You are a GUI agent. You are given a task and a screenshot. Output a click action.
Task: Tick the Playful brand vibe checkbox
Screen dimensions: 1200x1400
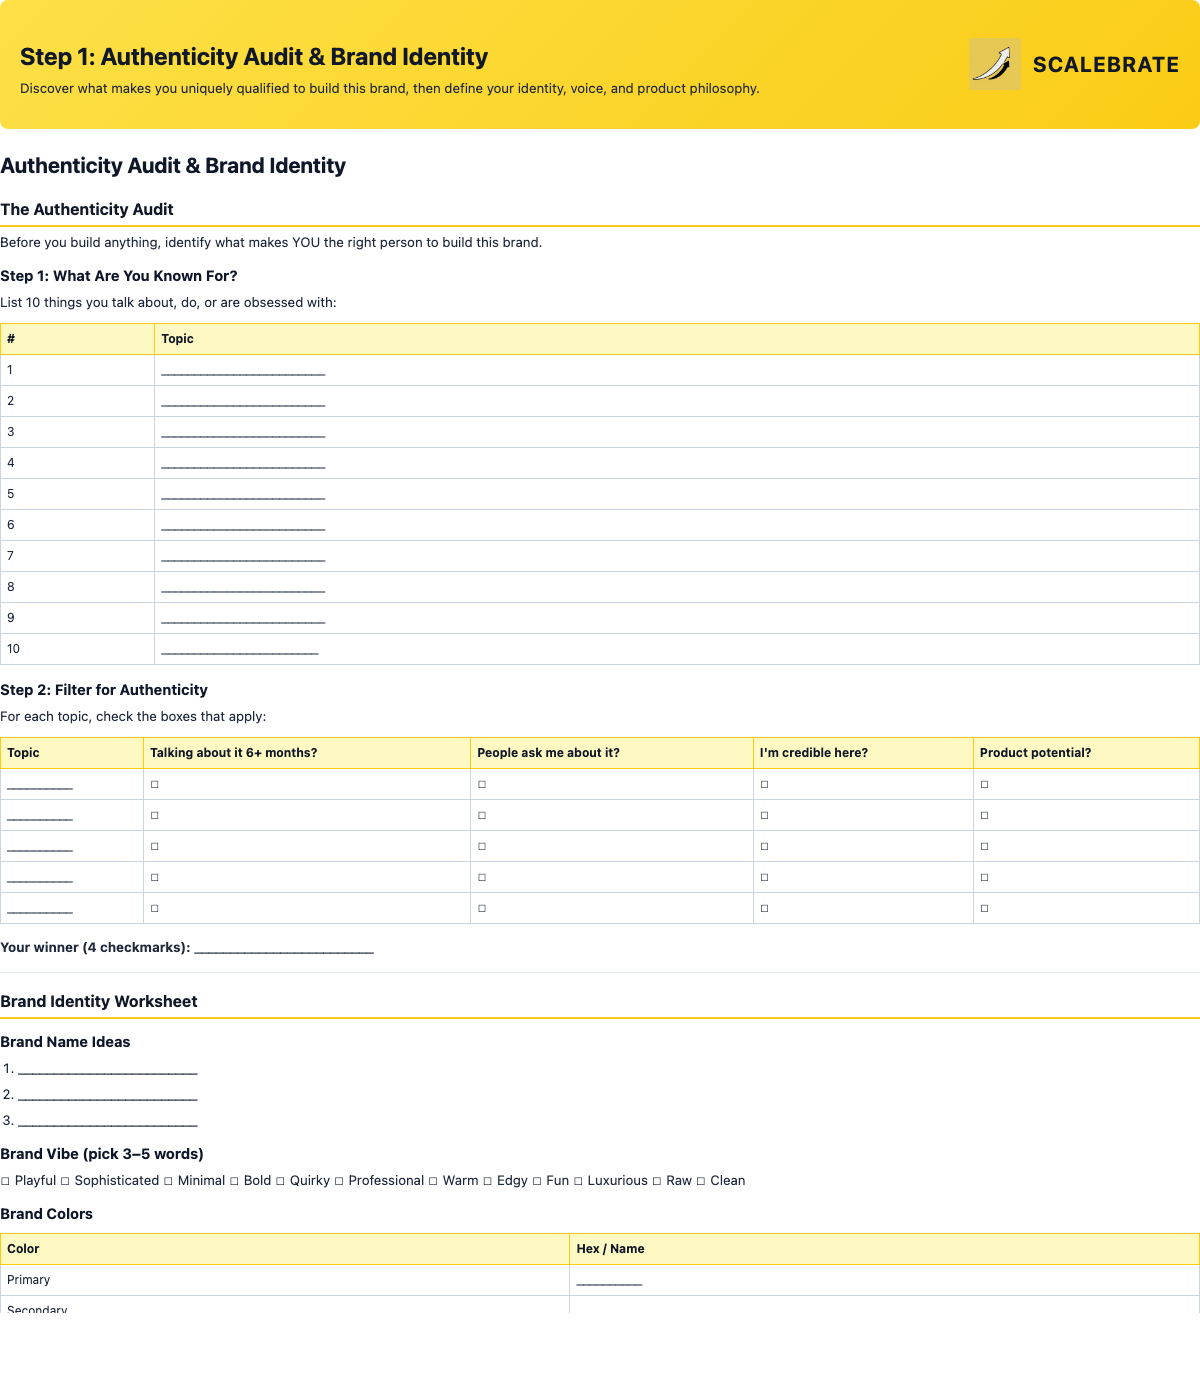pos(6,1181)
